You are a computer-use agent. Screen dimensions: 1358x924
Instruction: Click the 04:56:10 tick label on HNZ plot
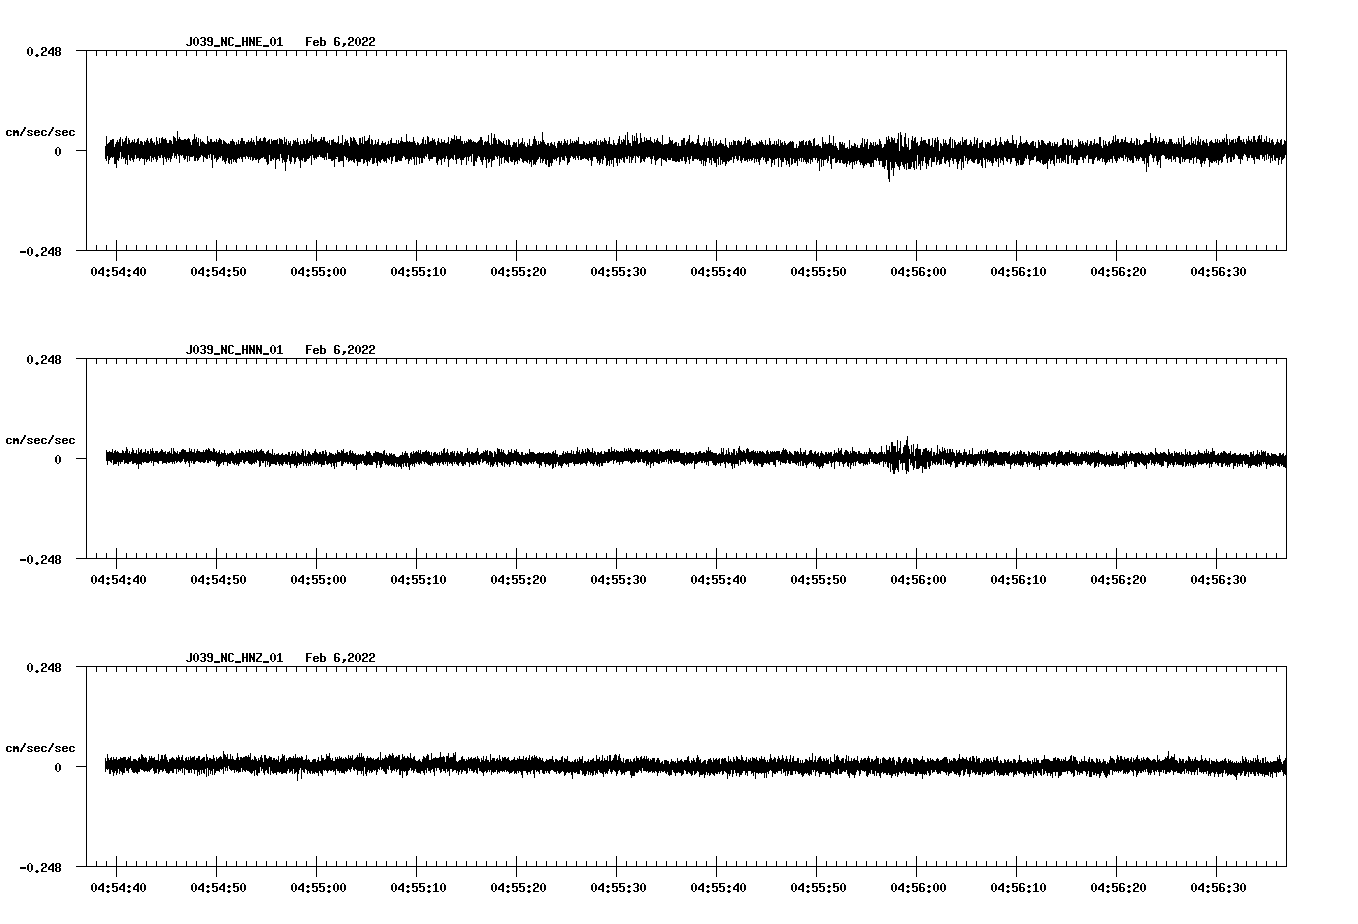click(1018, 888)
